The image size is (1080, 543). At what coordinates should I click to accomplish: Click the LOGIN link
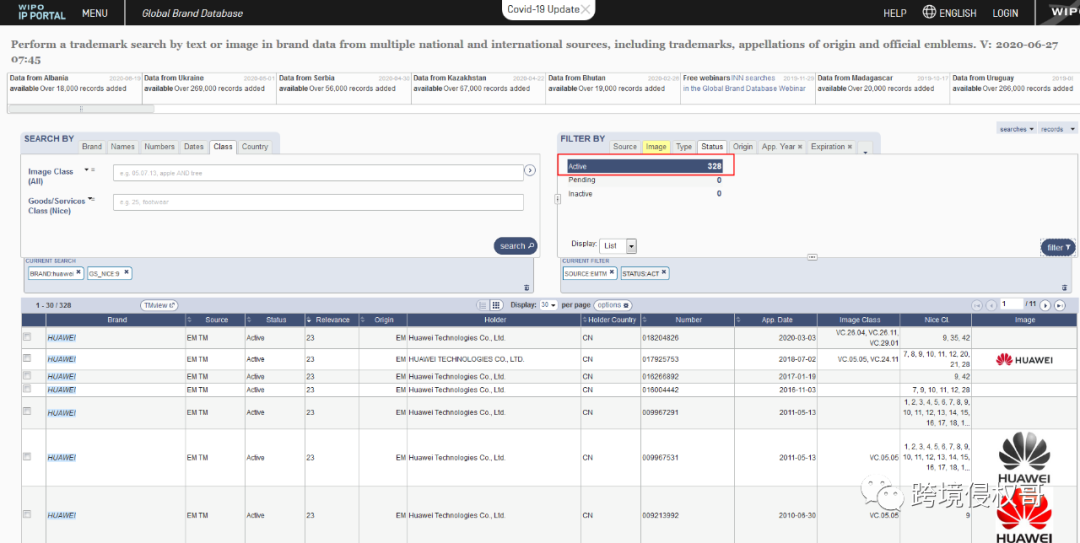(1005, 13)
